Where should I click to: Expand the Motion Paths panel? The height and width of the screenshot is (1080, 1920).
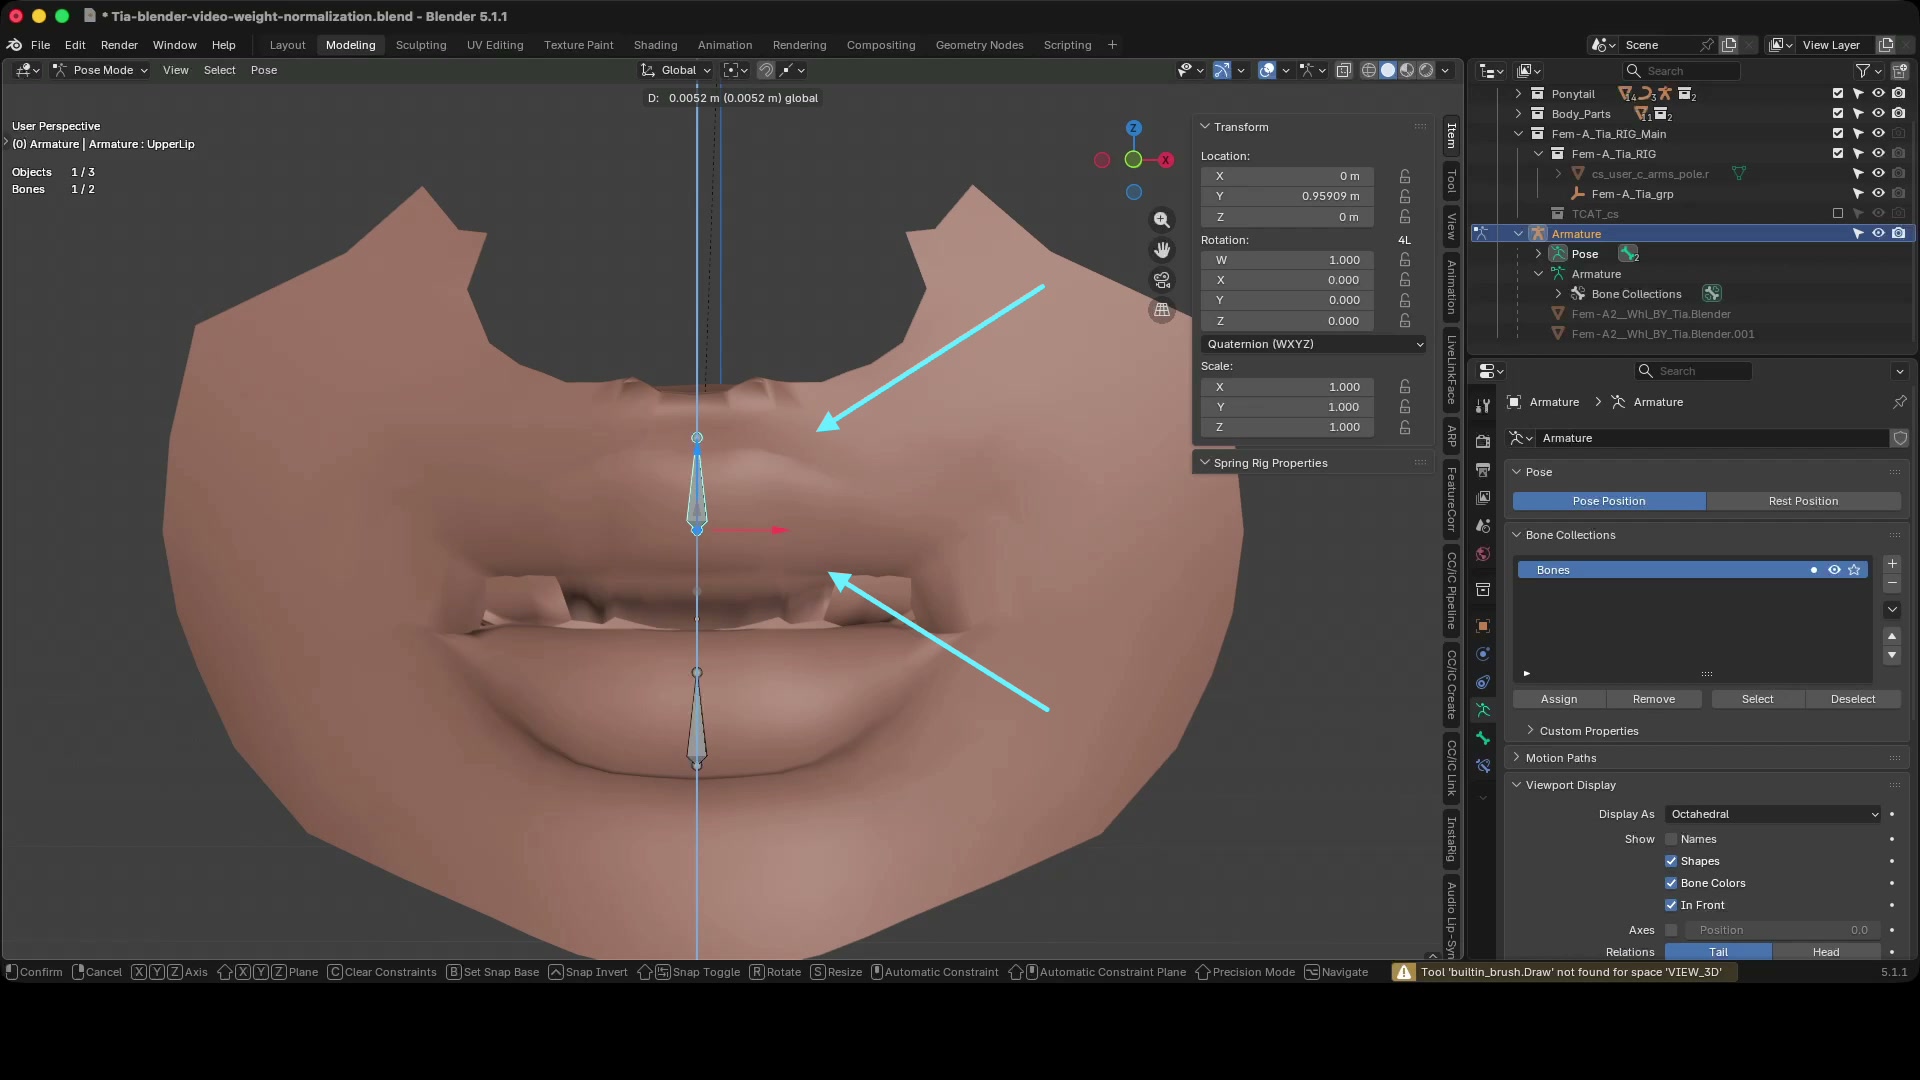tap(1517, 757)
